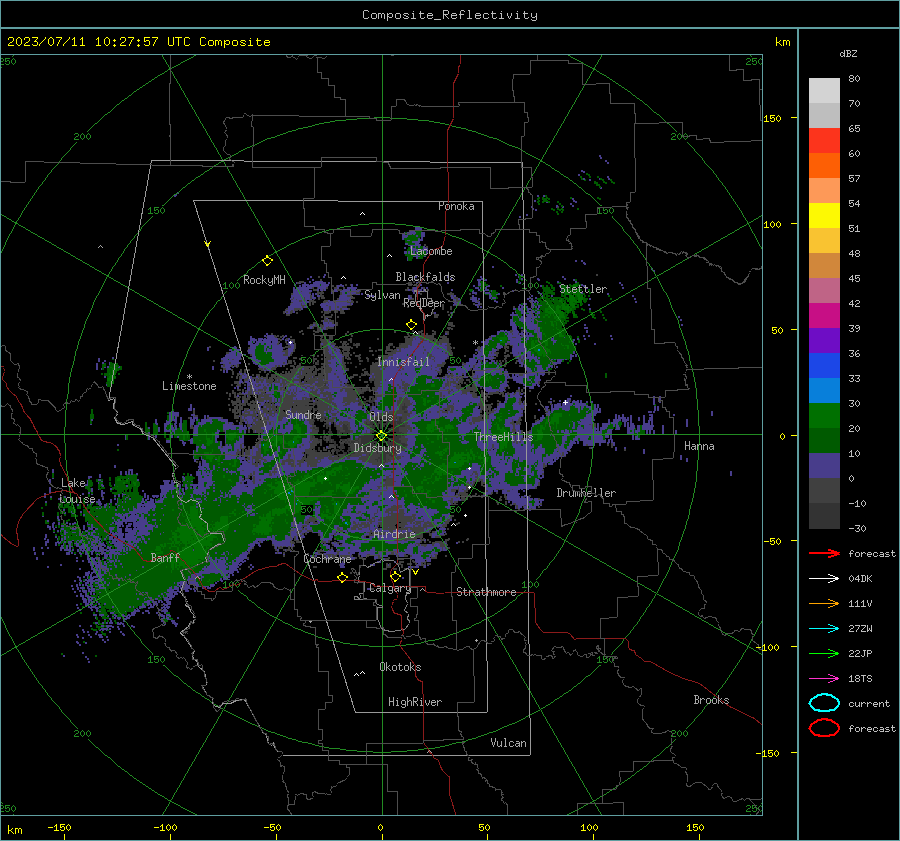900x841 pixels.
Task: Click the Drumheller city label
Action: (x=586, y=493)
